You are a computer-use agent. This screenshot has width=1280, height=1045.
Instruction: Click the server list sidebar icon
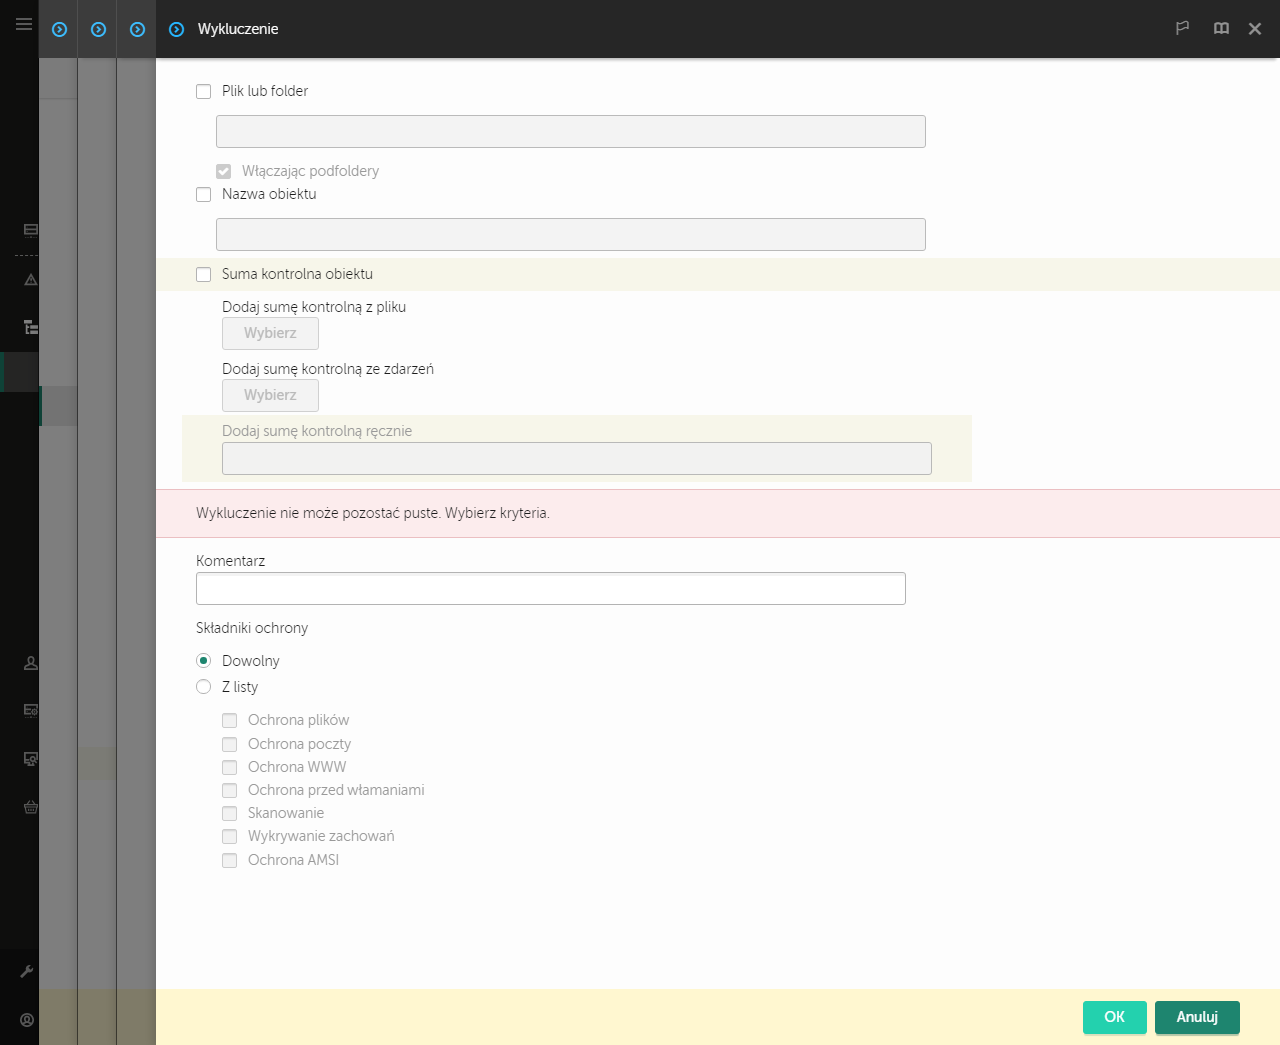coord(31,230)
